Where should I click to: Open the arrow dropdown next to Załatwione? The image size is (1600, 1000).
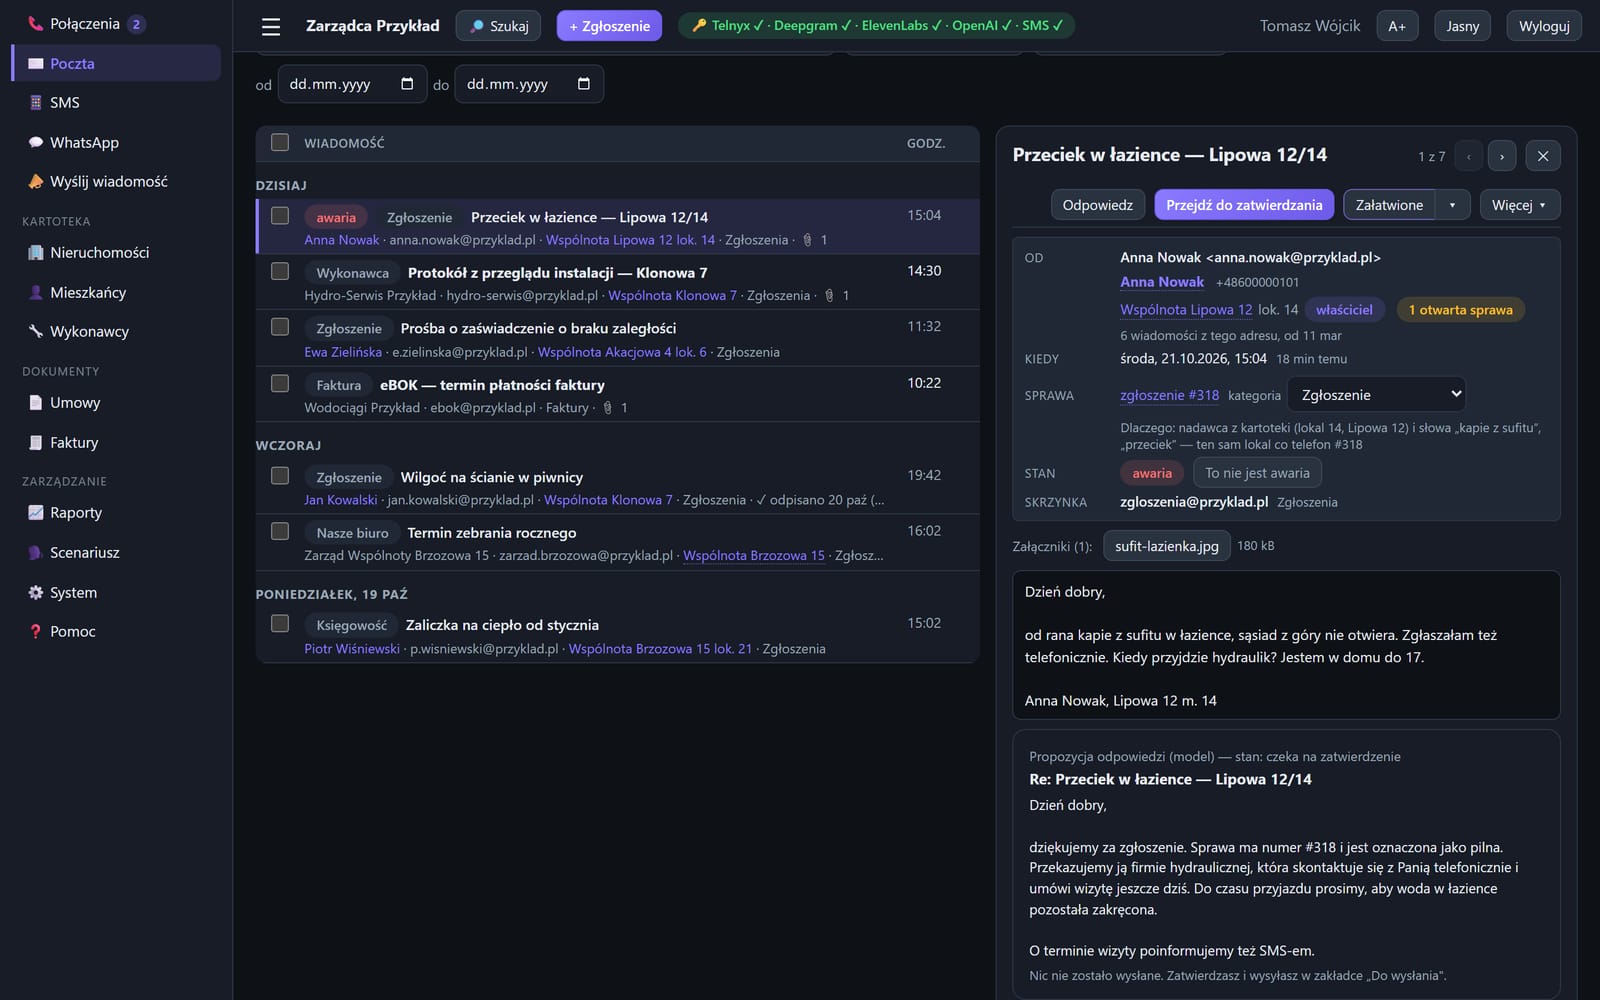click(1452, 205)
